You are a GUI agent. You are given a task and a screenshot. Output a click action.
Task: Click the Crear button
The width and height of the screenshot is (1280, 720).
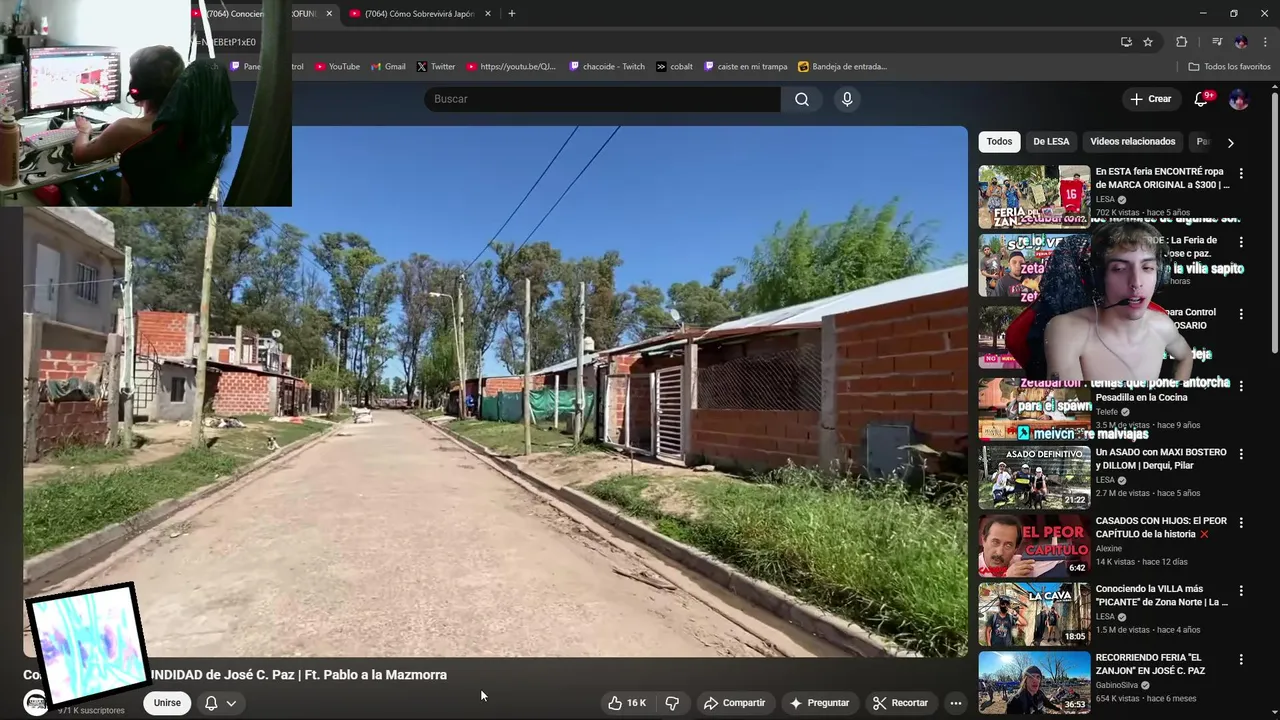1151,99
